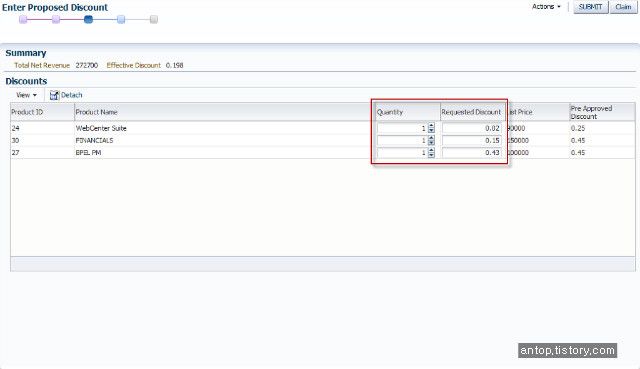
Task: Click the Claim button
Action: [x=623, y=7]
